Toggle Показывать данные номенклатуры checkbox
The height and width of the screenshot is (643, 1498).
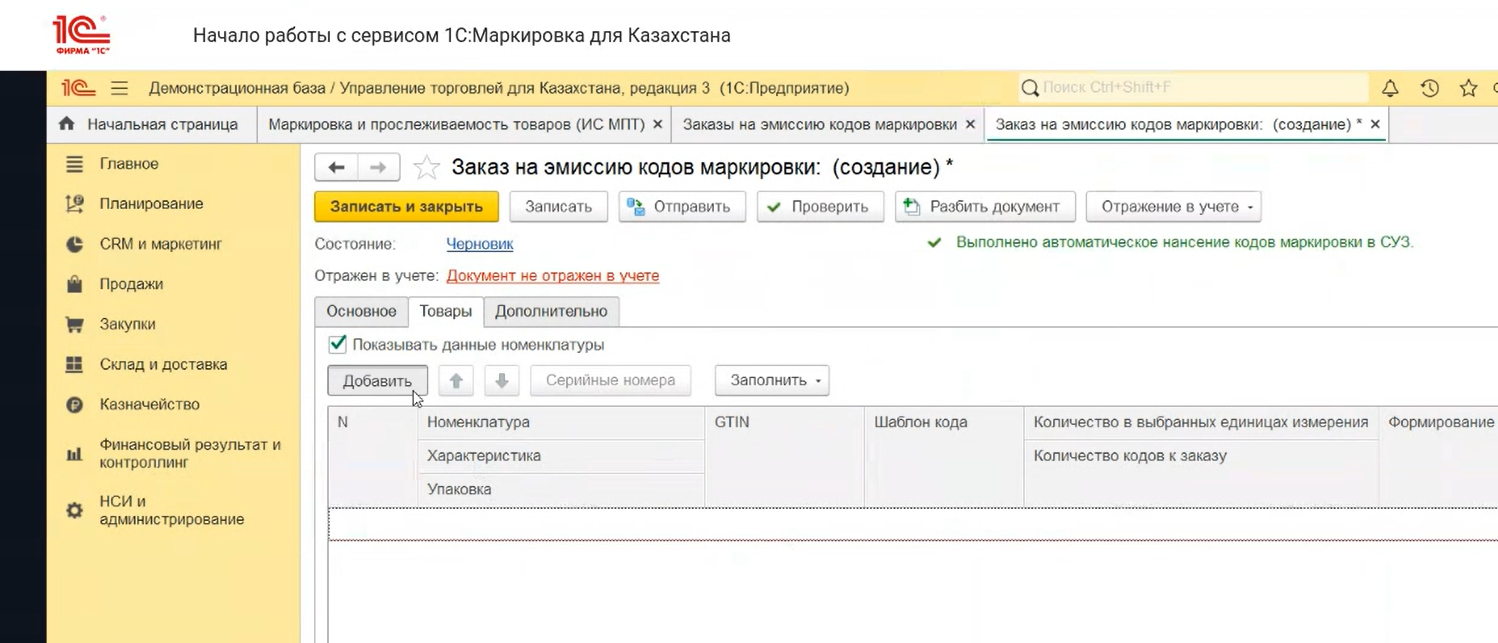(338, 345)
